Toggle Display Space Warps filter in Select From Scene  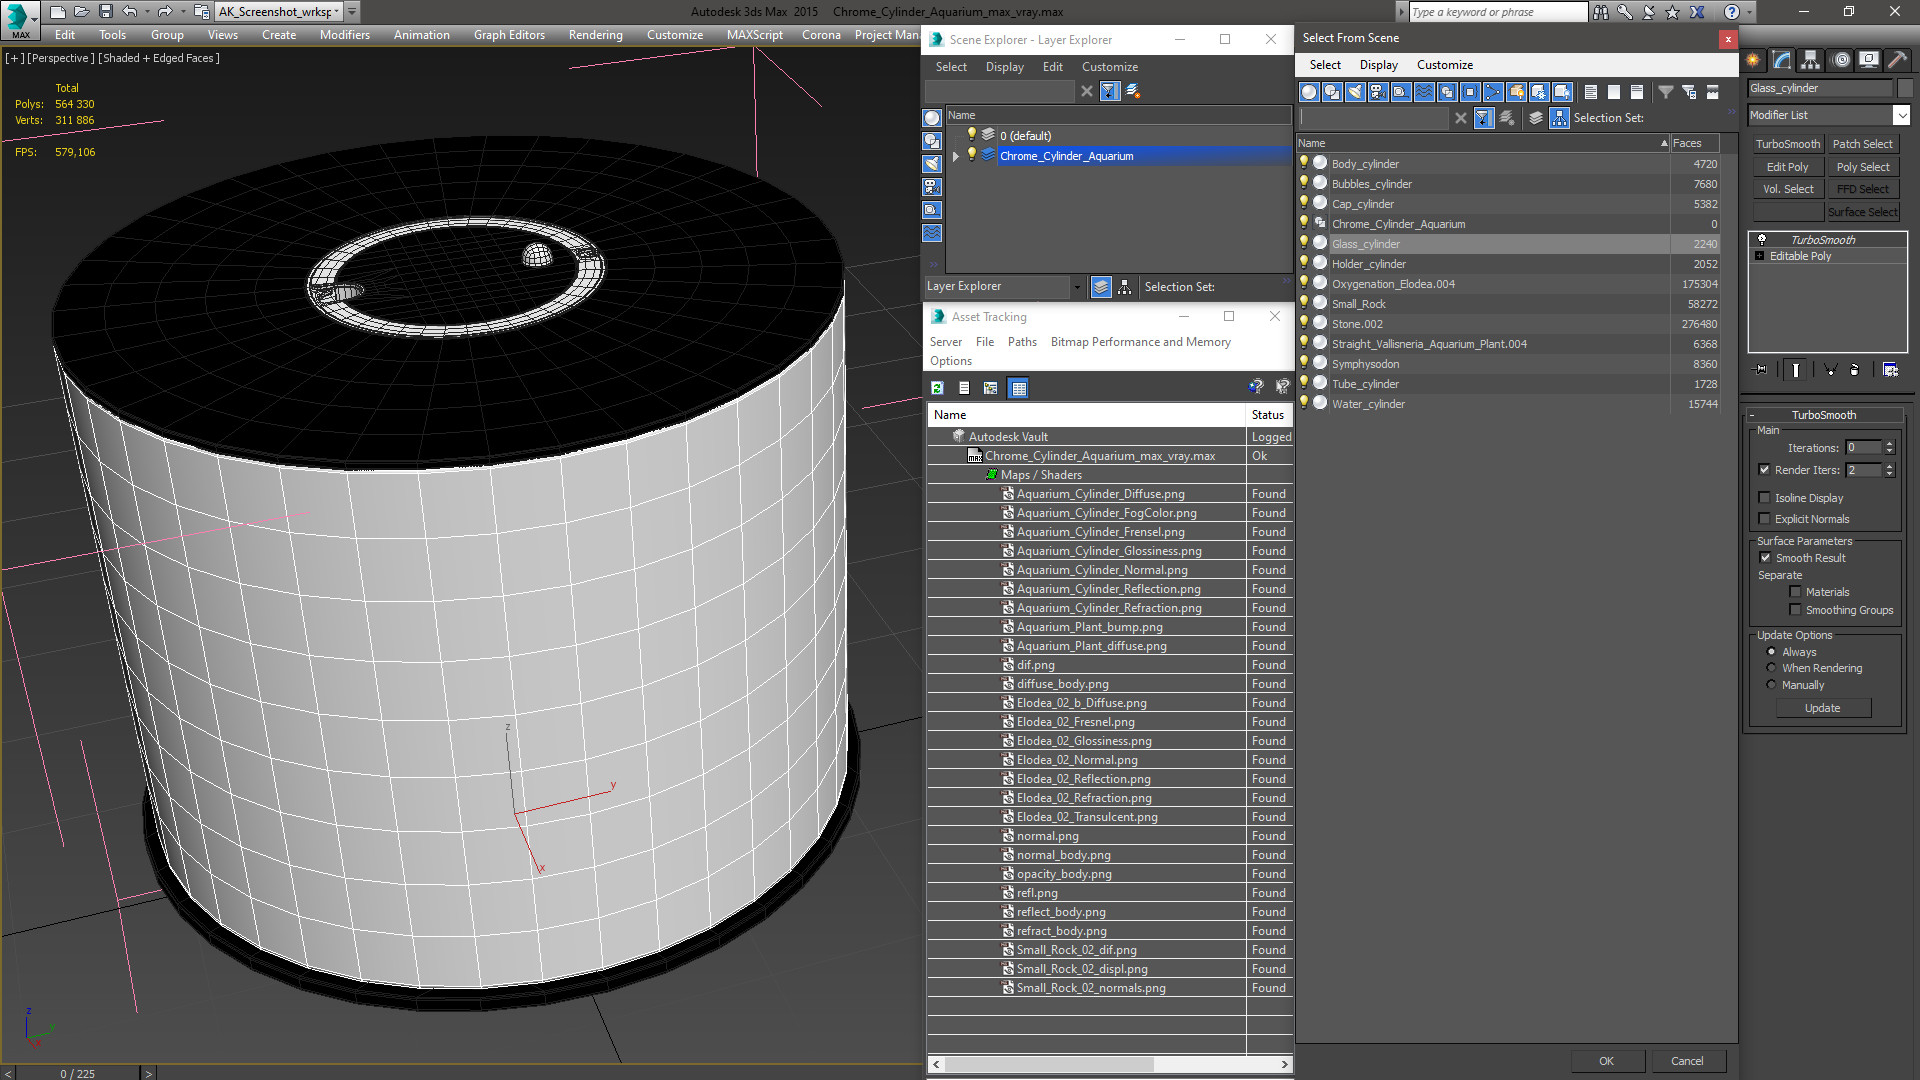pos(1424,92)
